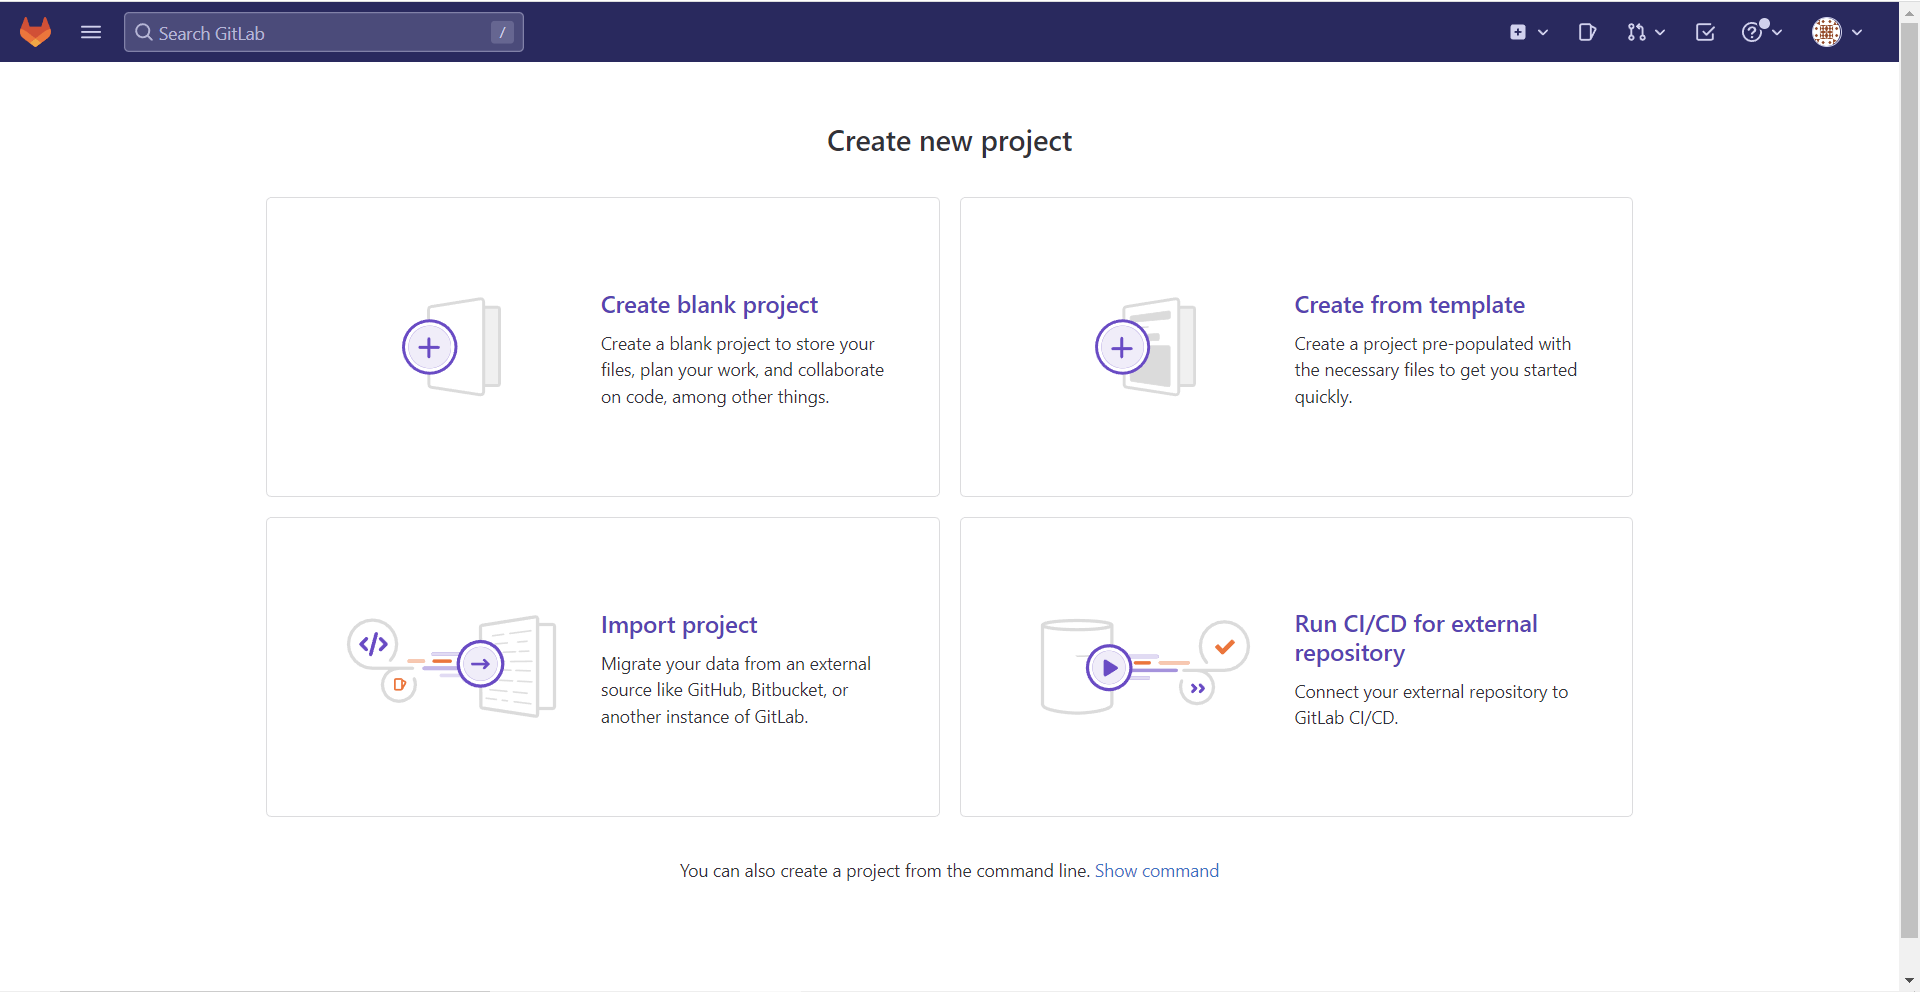Click the Migrate your data description text
The width and height of the screenshot is (1920, 992).
coord(735,690)
